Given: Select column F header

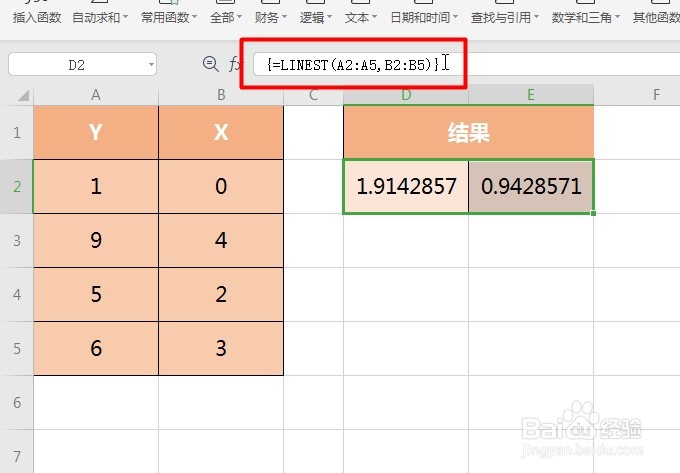Looking at the screenshot, I should tap(637, 95).
